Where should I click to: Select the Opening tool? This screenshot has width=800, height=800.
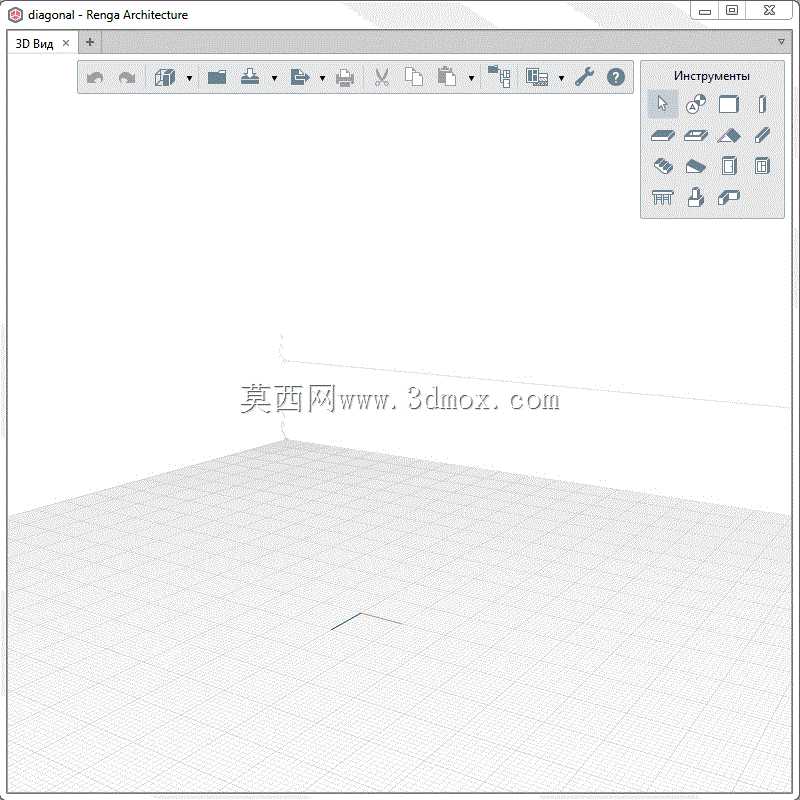[696, 135]
